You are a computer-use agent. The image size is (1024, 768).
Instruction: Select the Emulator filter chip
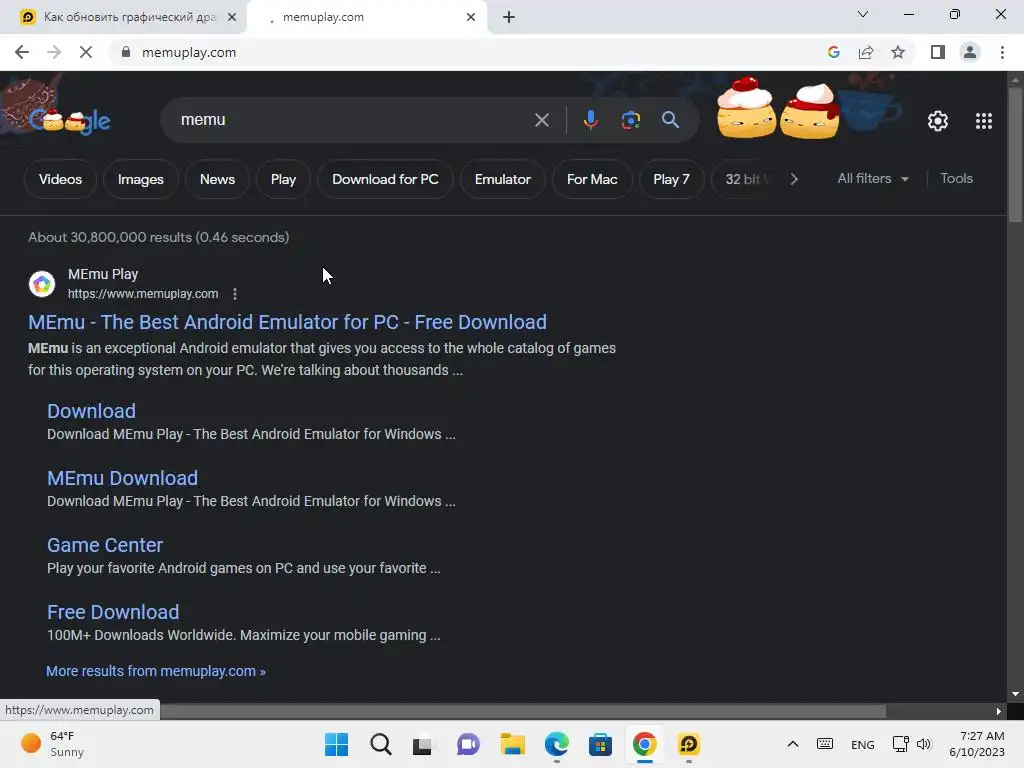tap(503, 179)
